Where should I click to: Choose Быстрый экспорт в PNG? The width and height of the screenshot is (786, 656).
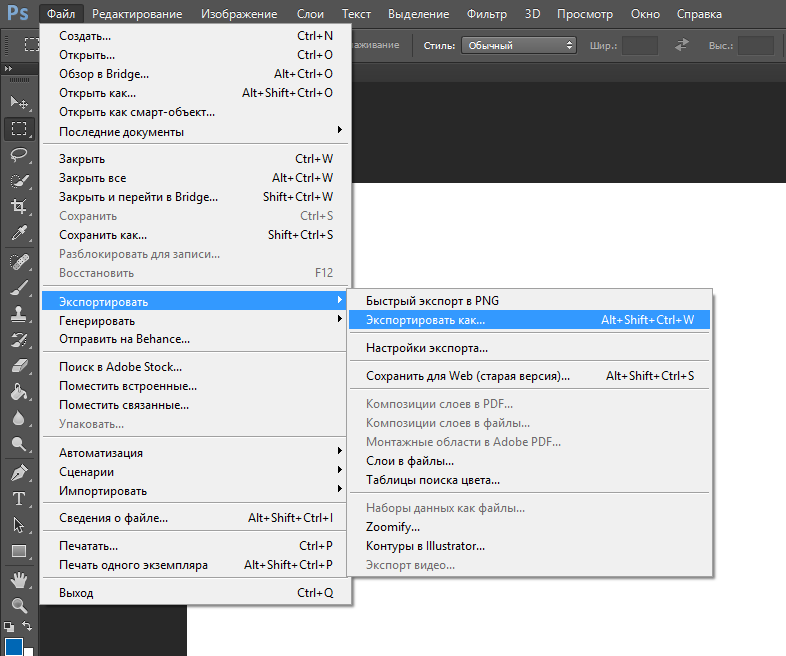point(529,301)
